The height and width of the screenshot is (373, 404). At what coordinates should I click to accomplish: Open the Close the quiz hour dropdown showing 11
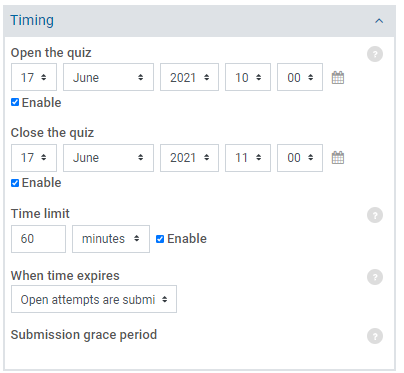(x=248, y=158)
